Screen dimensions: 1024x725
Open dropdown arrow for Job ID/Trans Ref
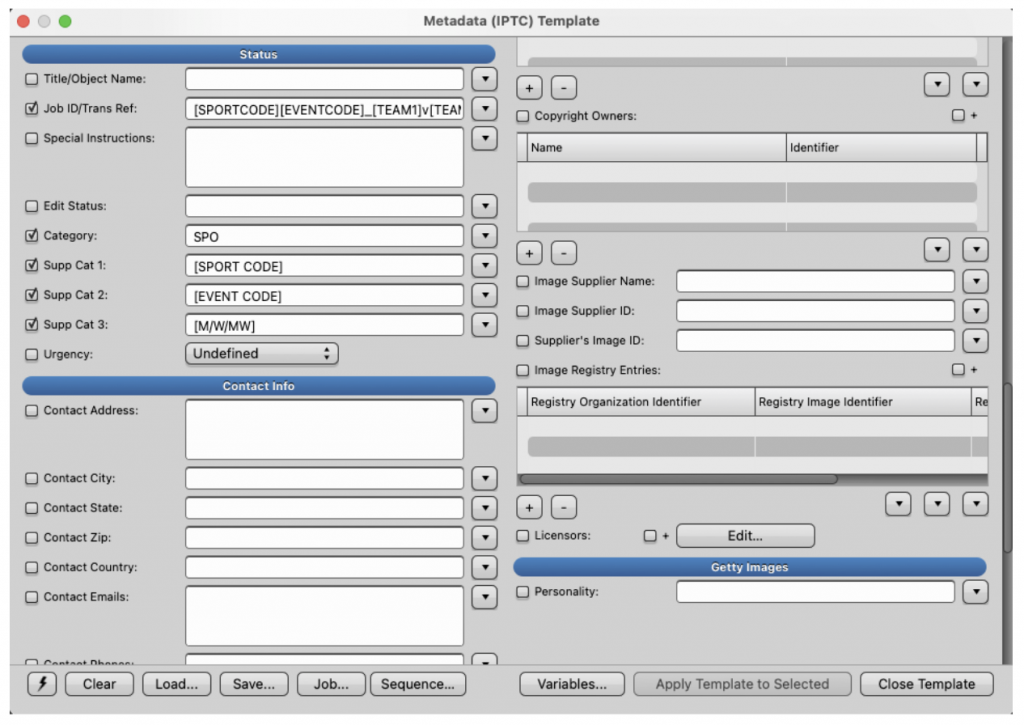pos(485,108)
